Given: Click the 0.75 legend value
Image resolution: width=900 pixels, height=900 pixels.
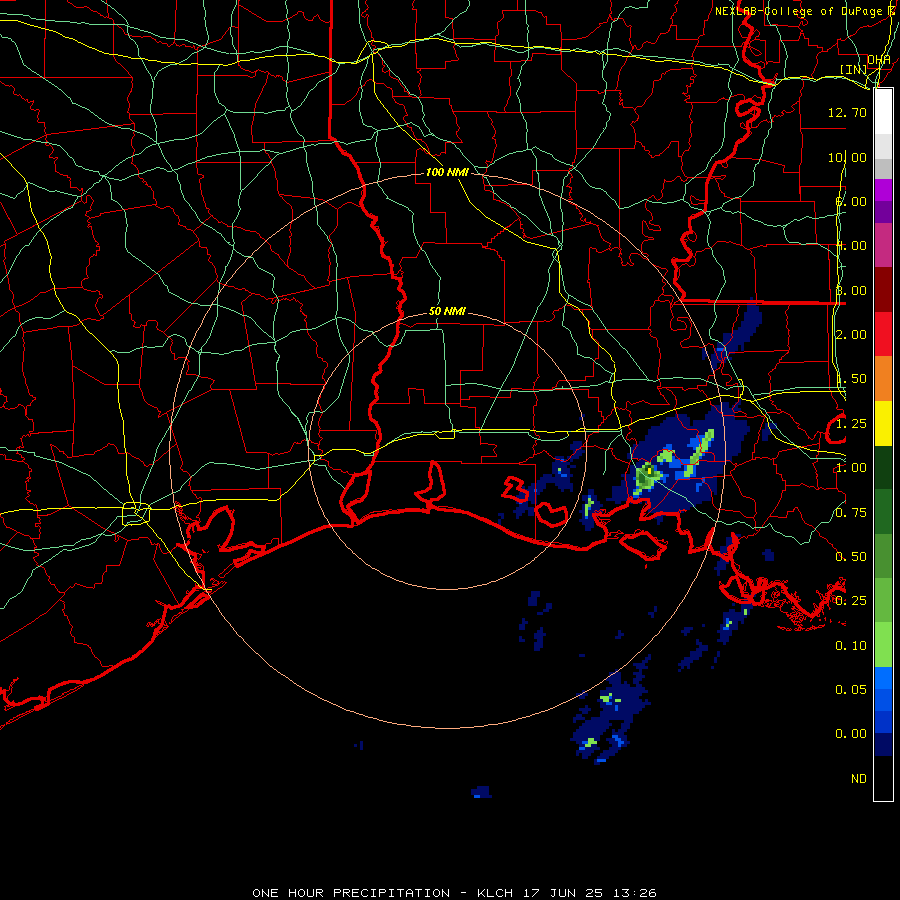Looking at the screenshot, I should 851,513.
